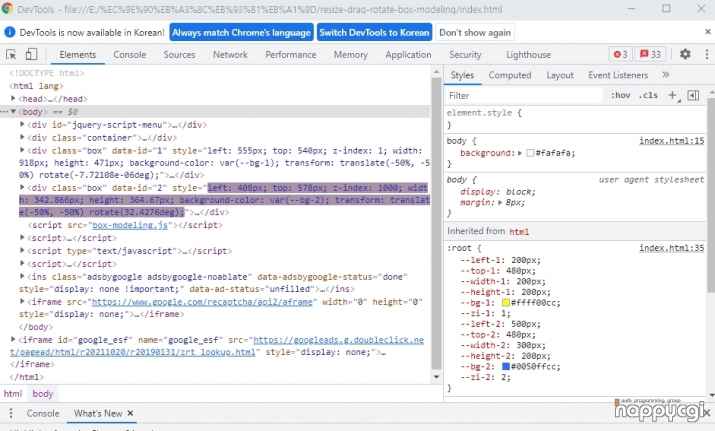The height and width of the screenshot is (431, 715).
Task: Expand the jquery-script-menu div
Action: (22, 124)
